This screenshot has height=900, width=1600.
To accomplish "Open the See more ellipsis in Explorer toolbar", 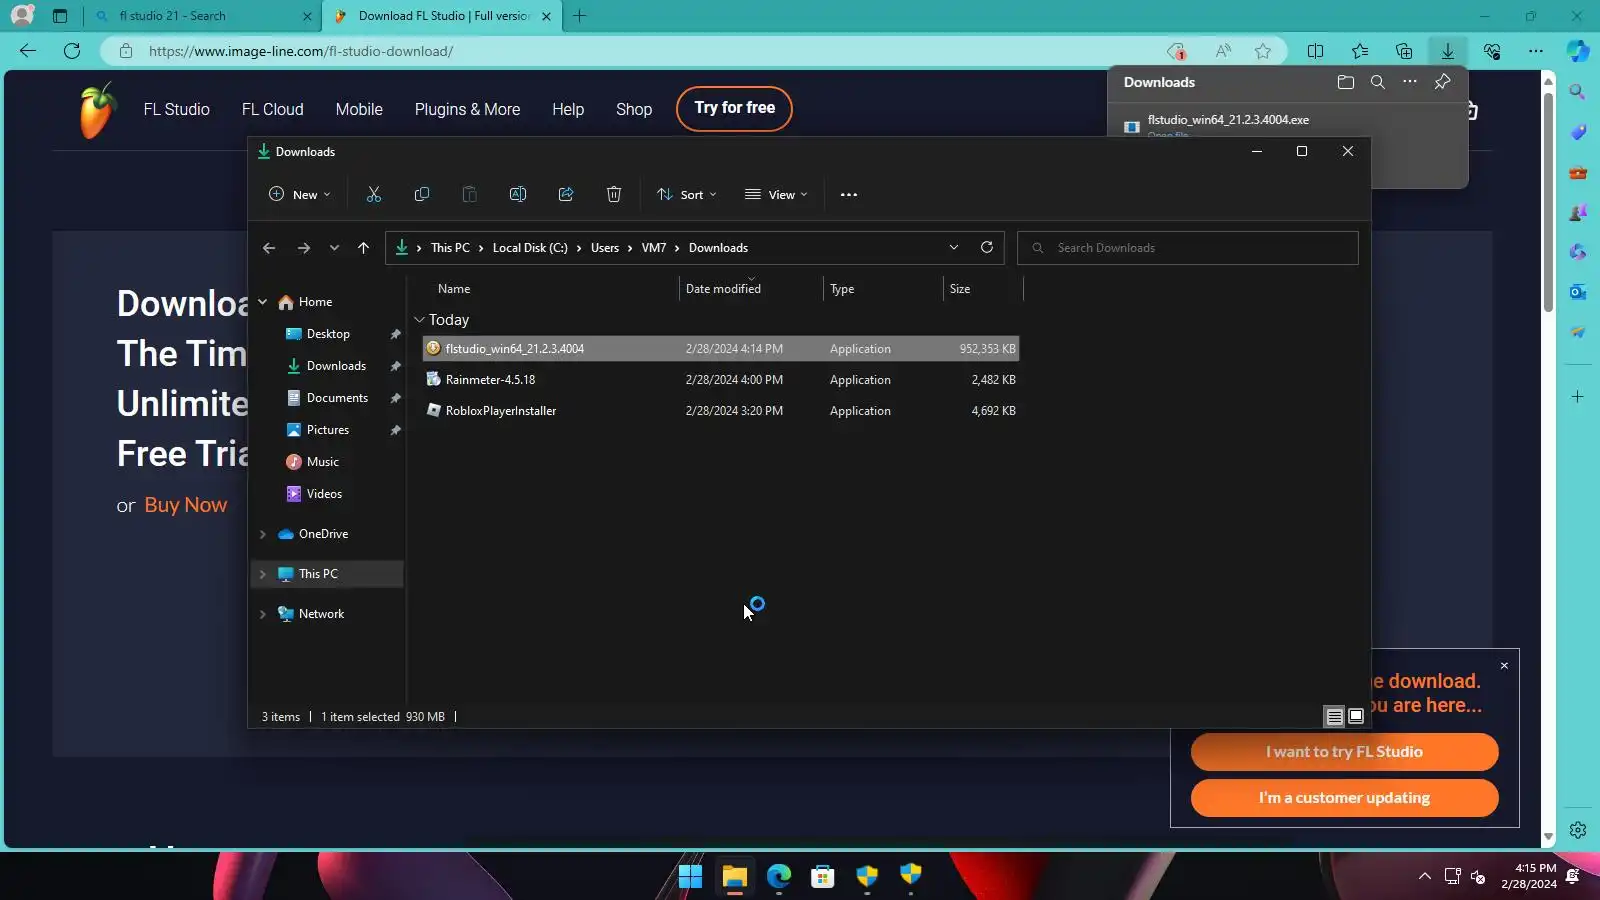I will (x=849, y=195).
